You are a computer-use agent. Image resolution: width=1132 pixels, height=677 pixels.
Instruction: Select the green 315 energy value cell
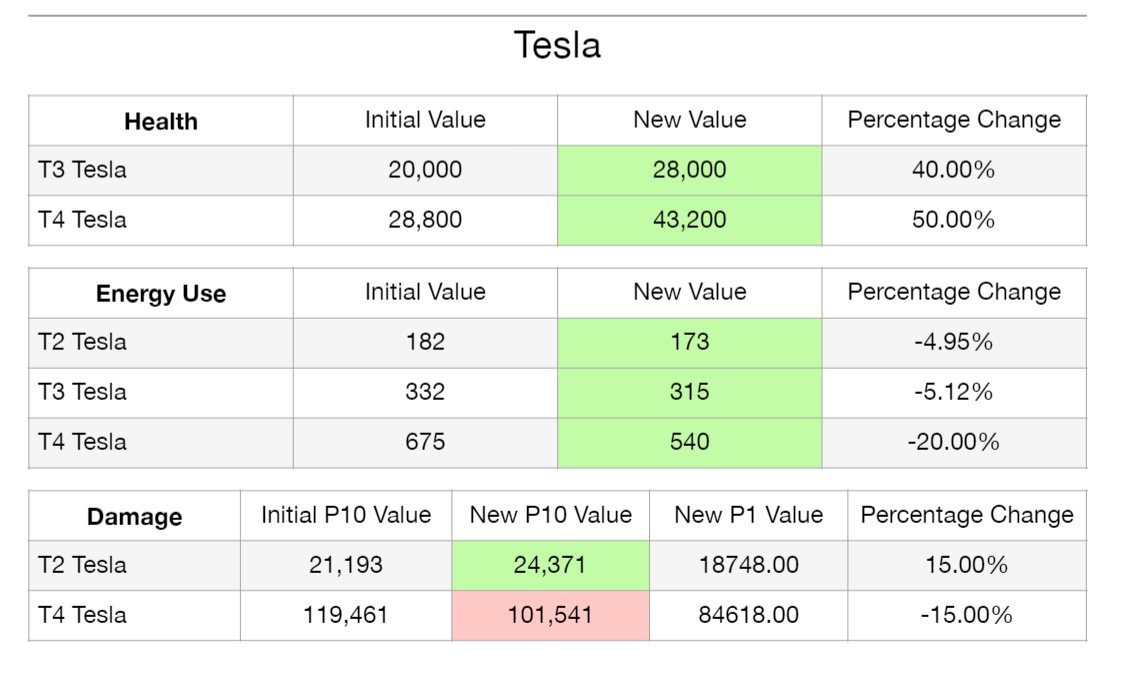tap(689, 392)
